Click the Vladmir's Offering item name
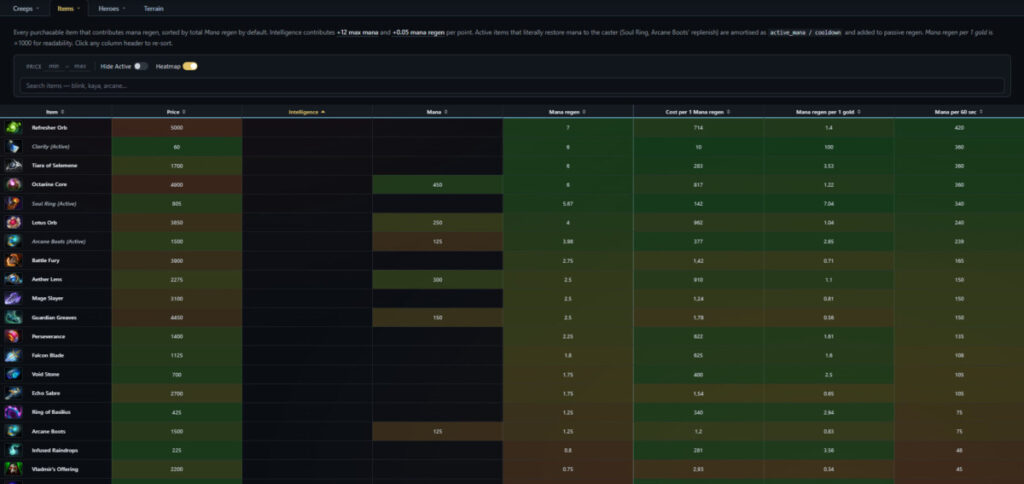The width and height of the screenshot is (1024, 484). pyautogui.click(x=53, y=469)
